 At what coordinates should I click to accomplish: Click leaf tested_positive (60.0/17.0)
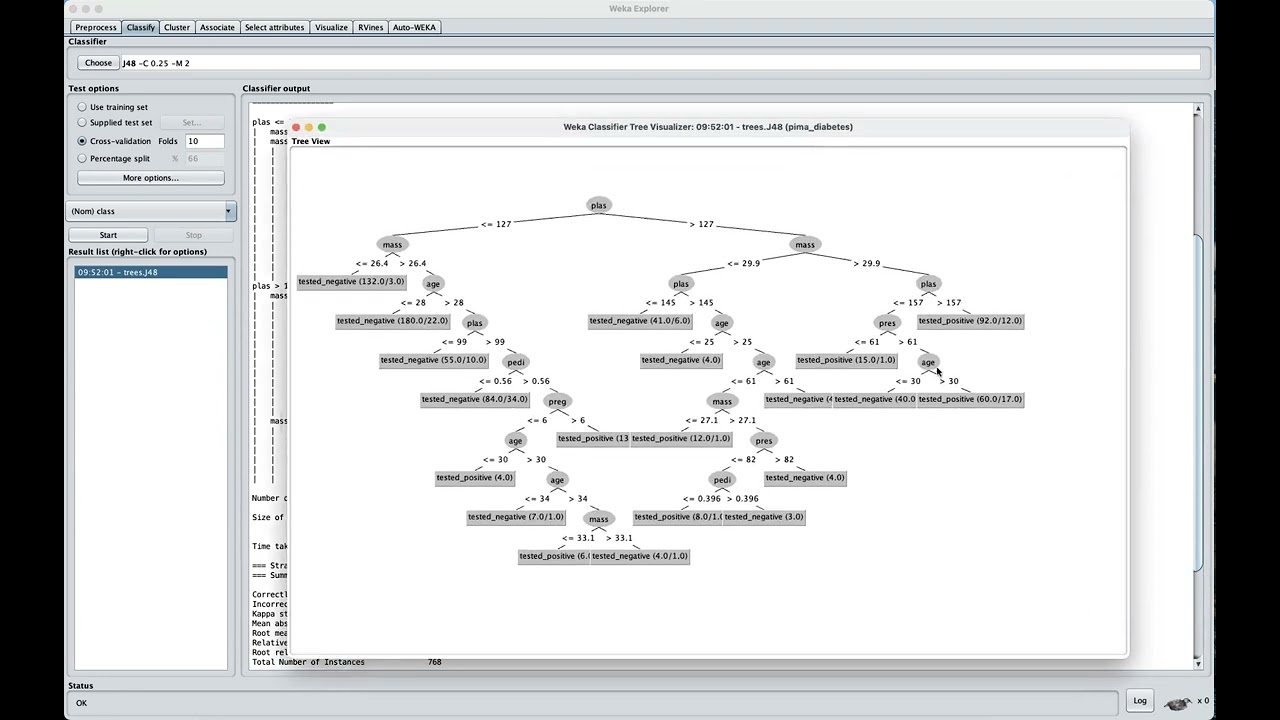coord(970,399)
